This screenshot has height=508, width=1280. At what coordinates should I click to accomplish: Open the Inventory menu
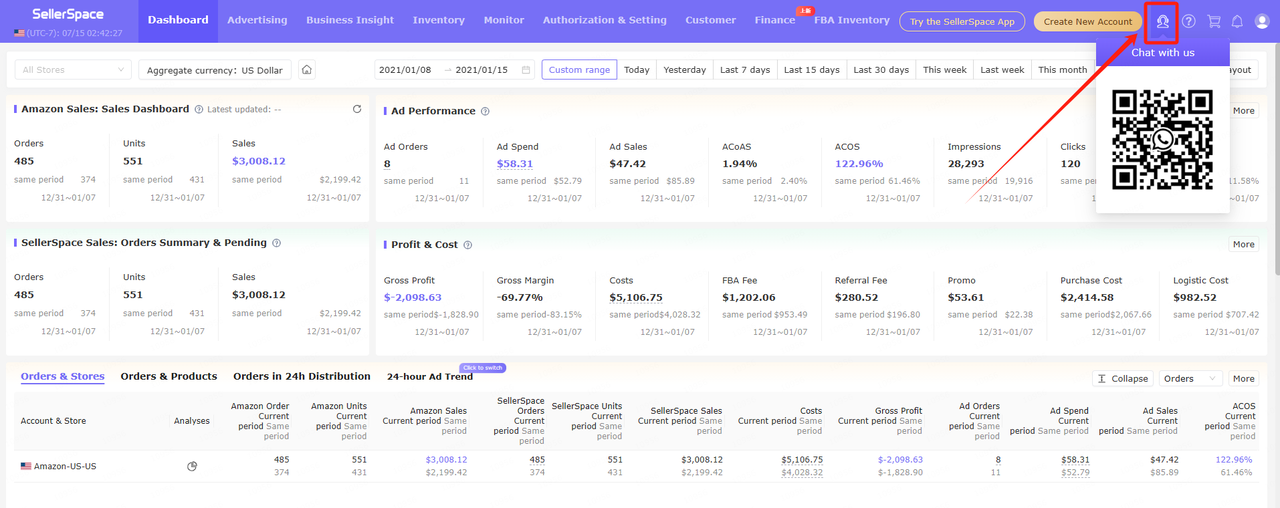click(439, 20)
